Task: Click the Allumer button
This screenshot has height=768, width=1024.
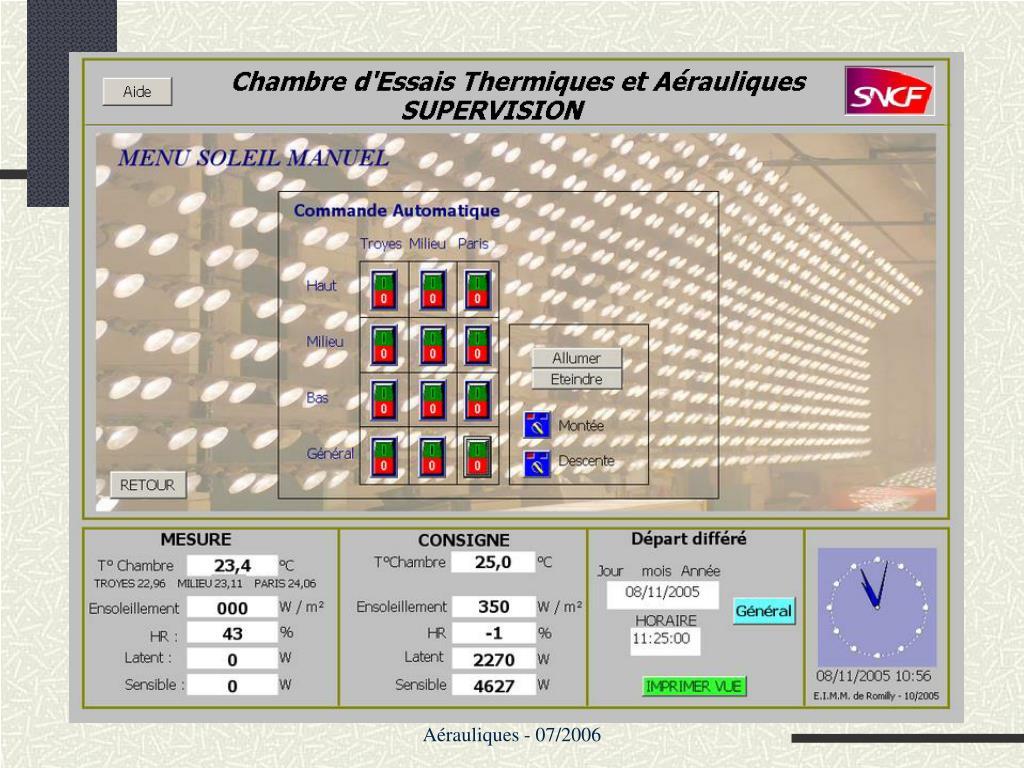Action: coord(577,358)
